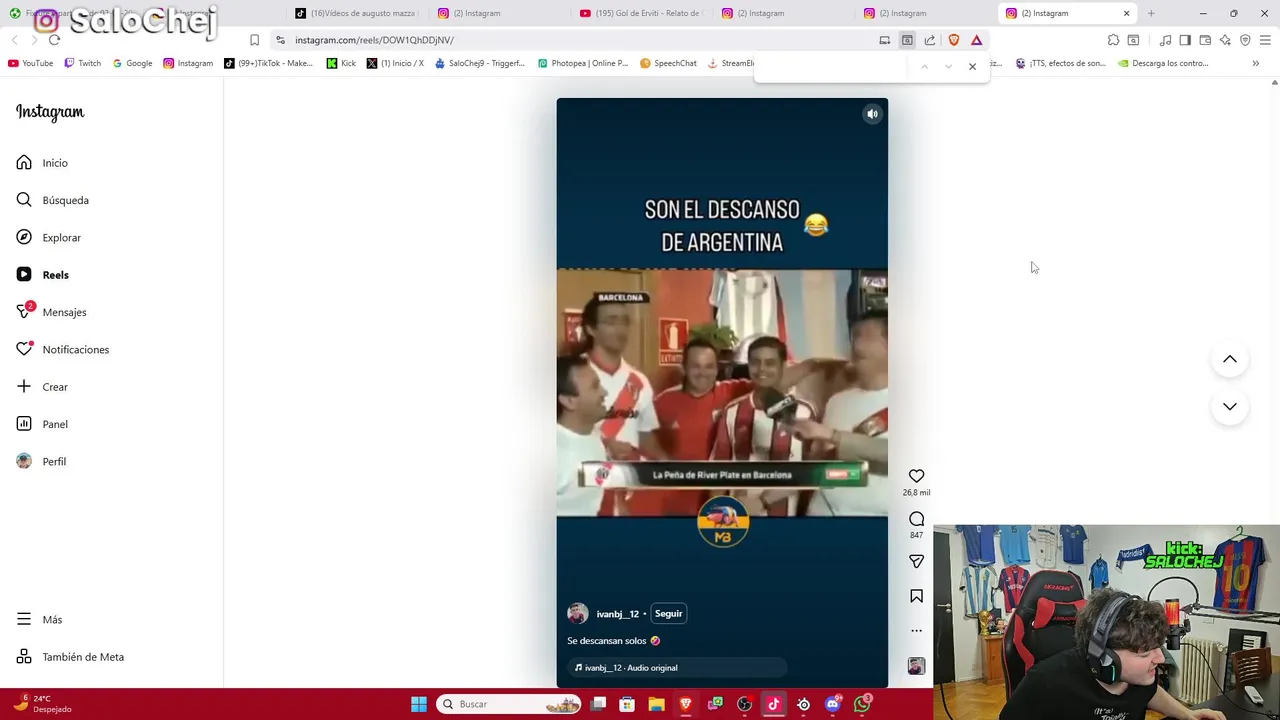Open Leo AI sparkle icon in toolbar
This screenshot has width=1280, height=720.
click(1225, 40)
